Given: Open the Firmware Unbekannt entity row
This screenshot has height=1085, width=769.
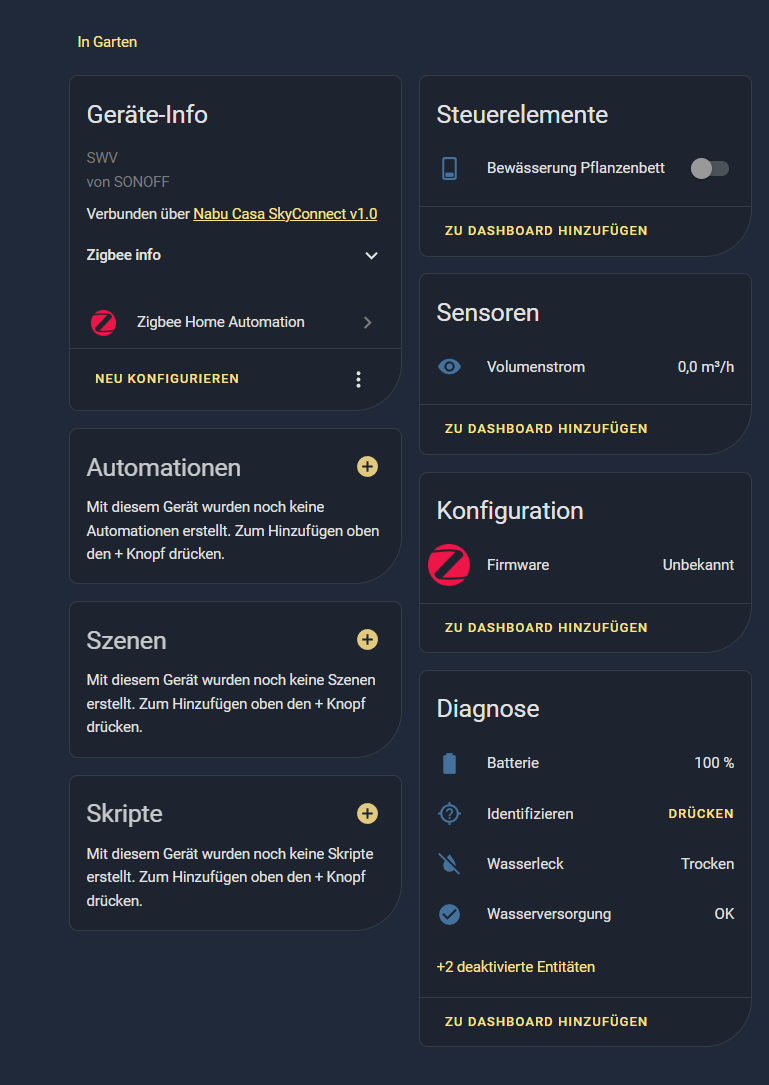Looking at the screenshot, I should pos(586,565).
